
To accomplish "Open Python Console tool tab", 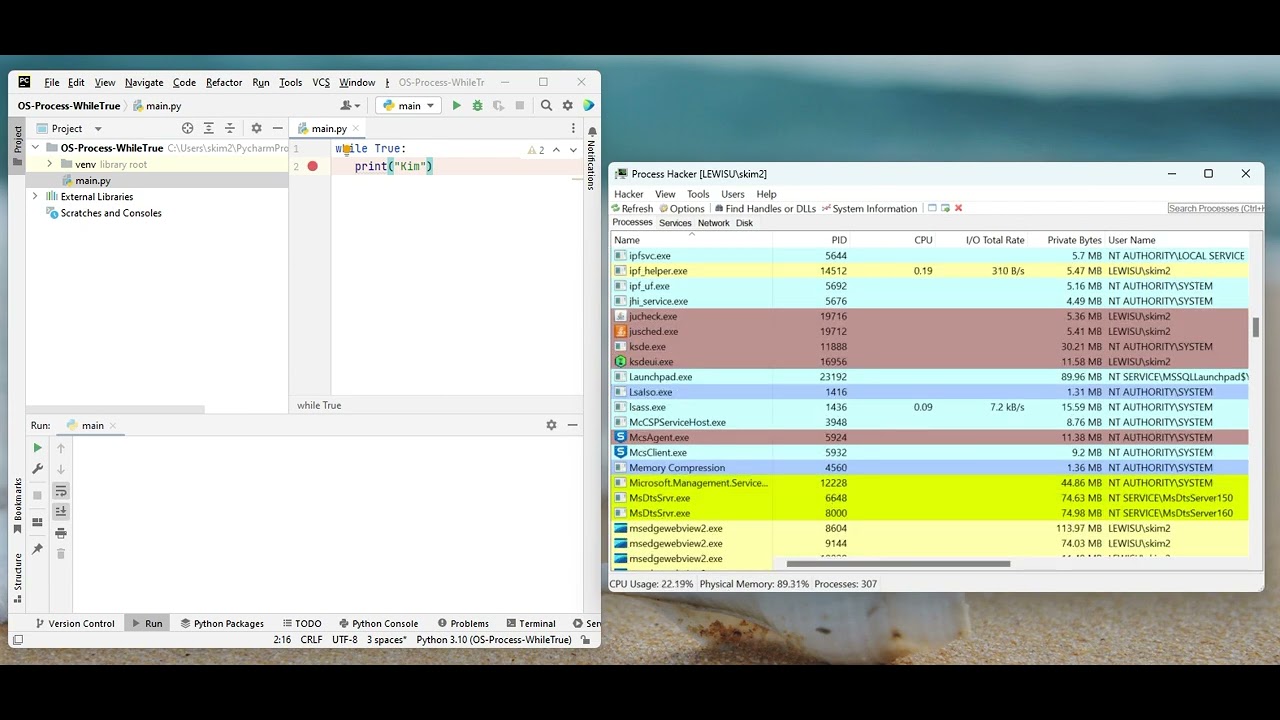I will [x=378, y=623].
